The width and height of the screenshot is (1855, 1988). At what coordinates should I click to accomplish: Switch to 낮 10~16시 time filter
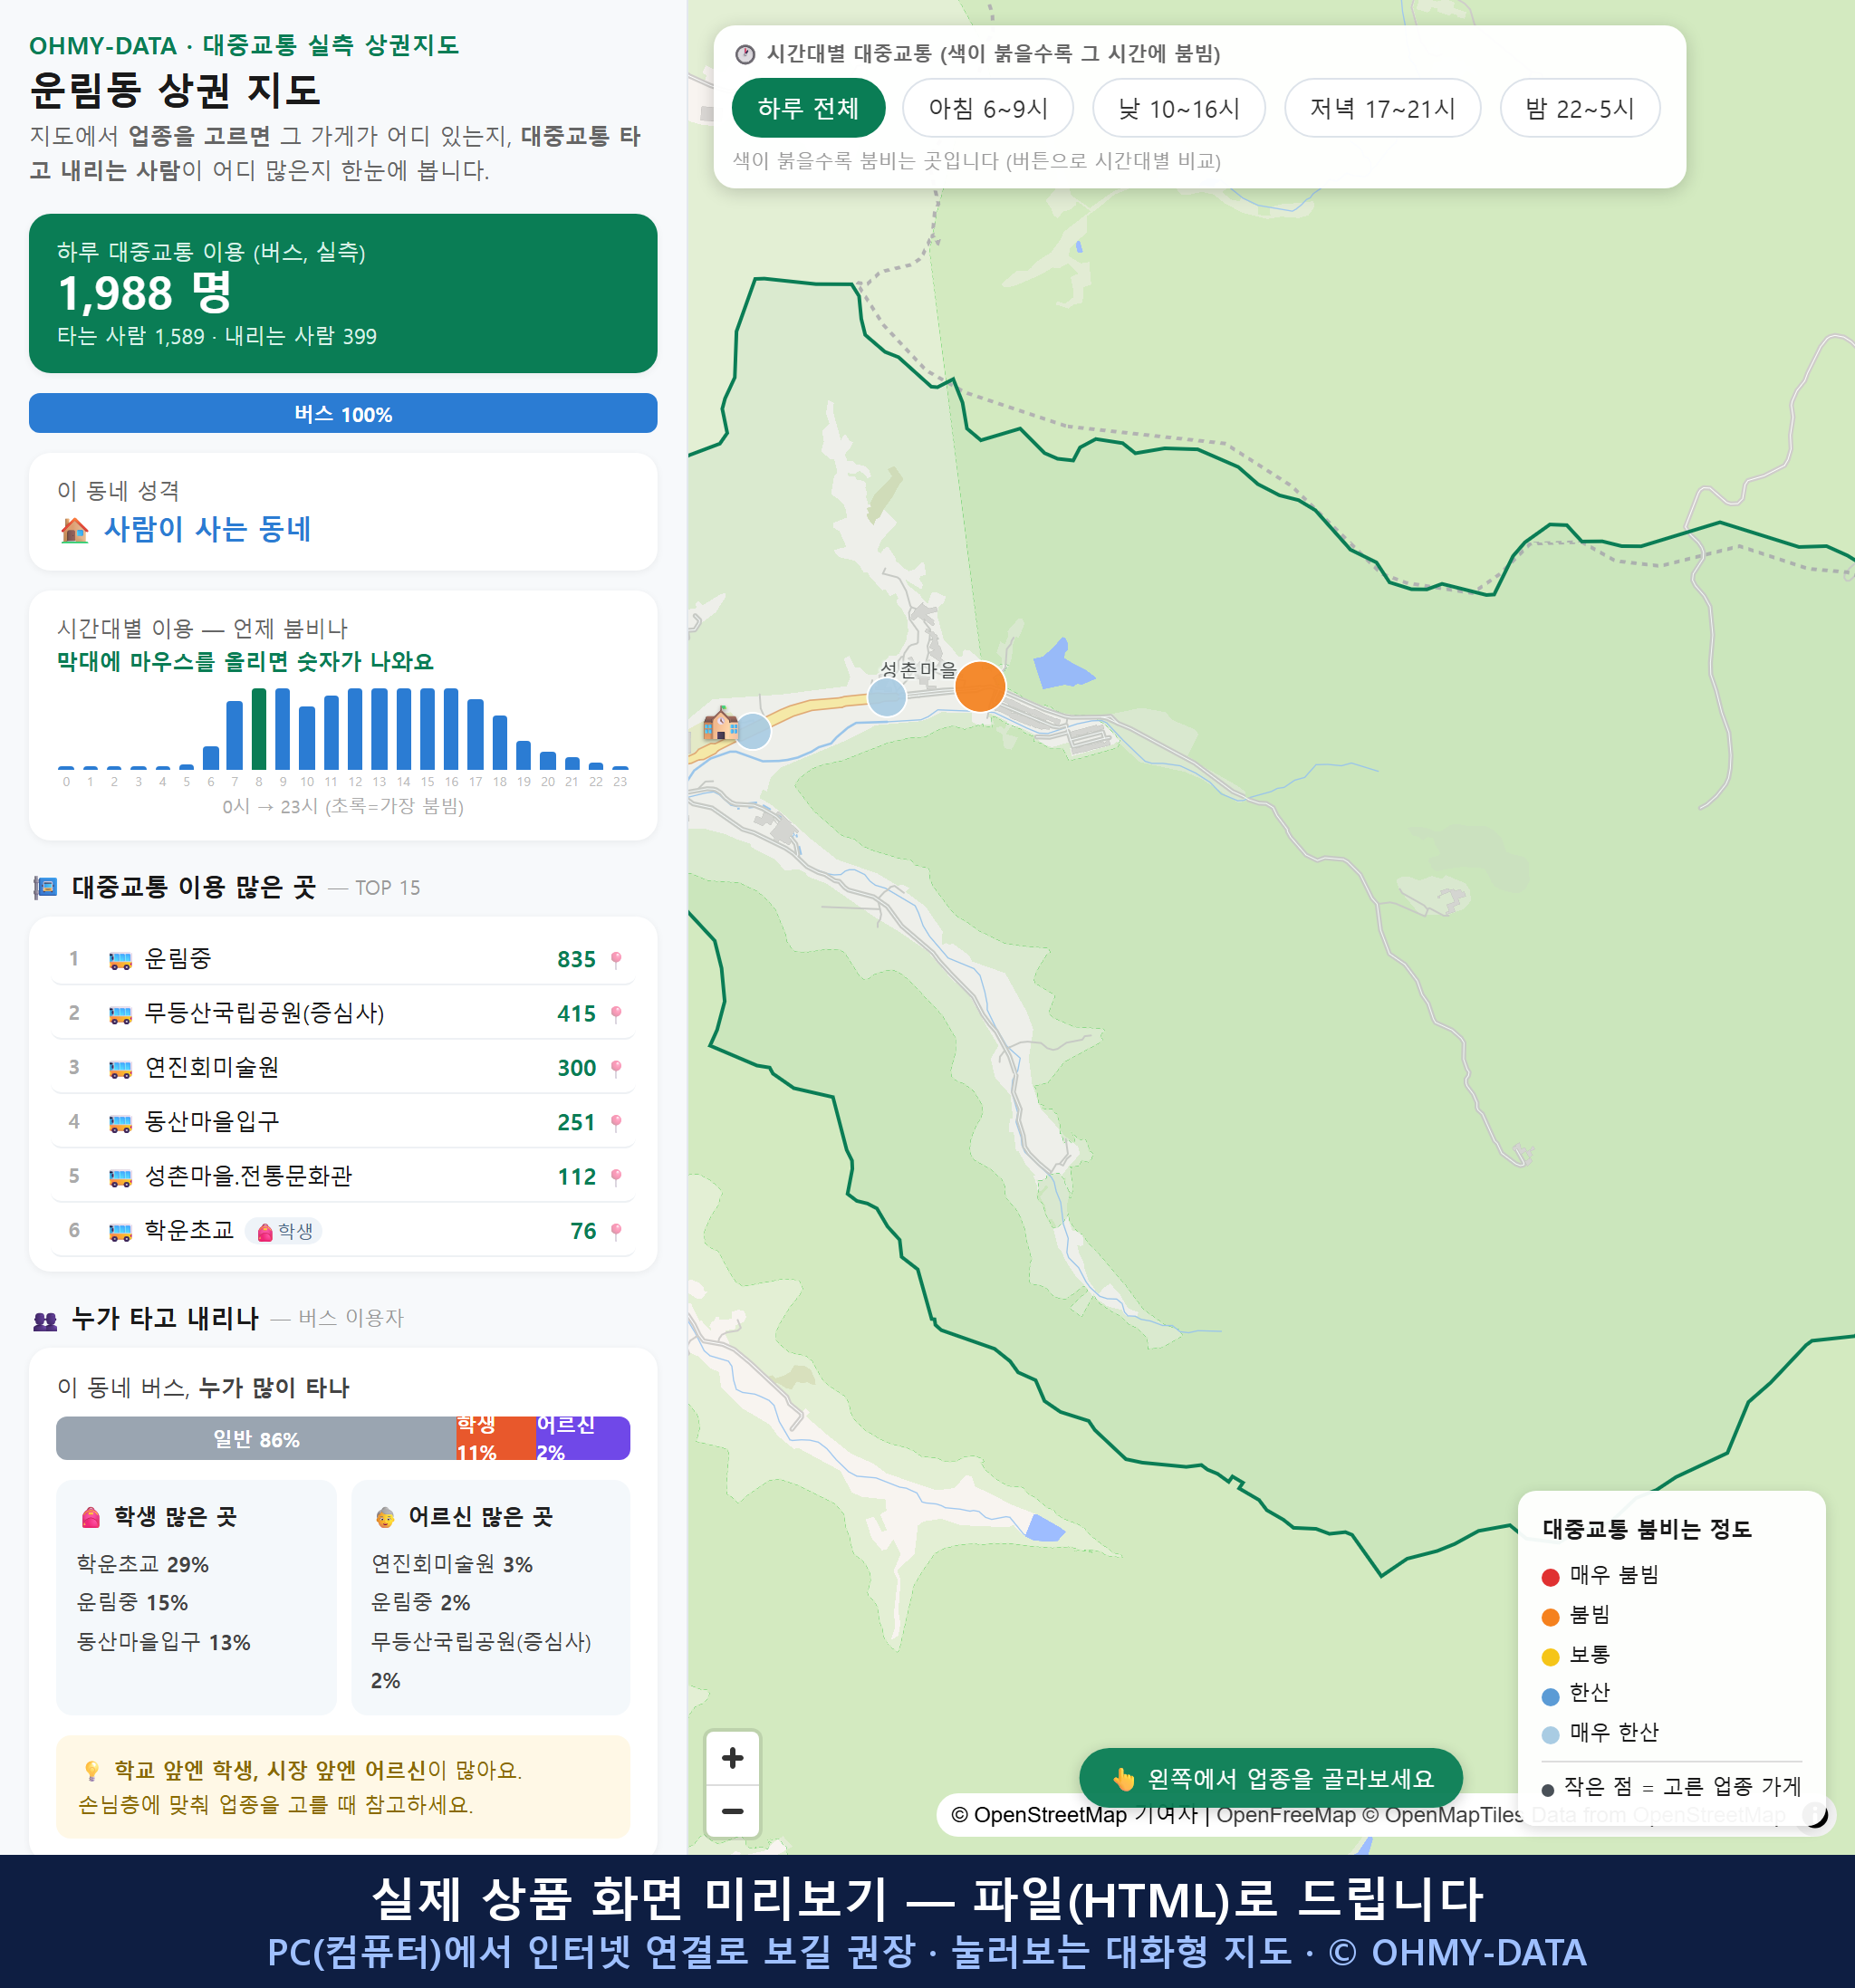click(1178, 108)
